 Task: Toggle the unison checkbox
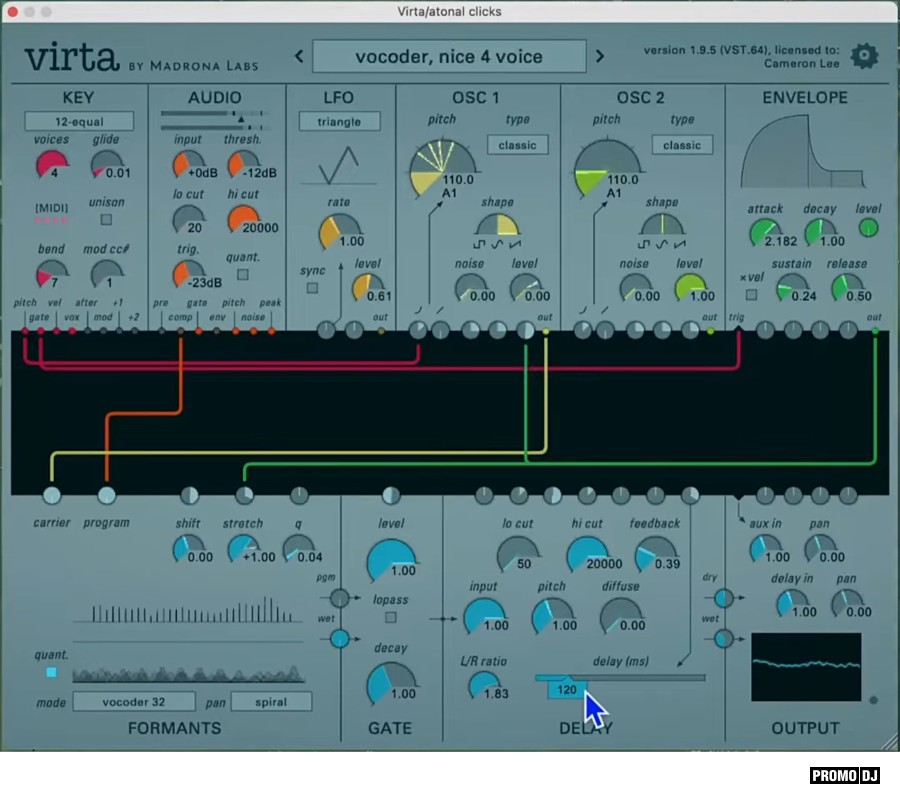click(107, 220)
